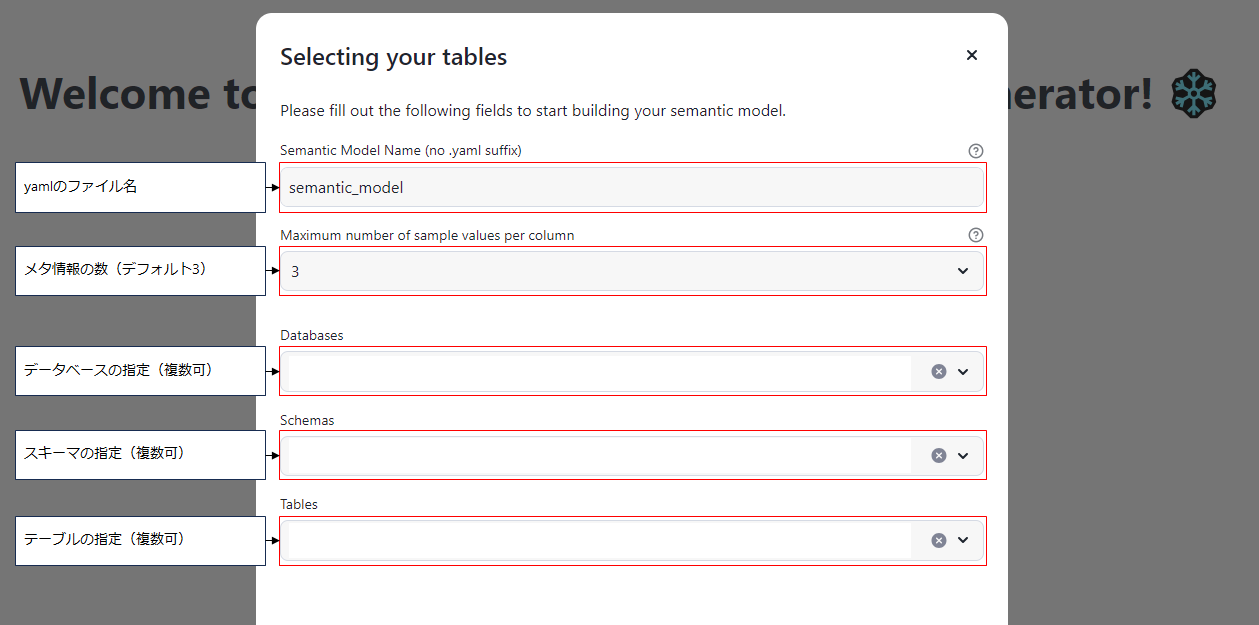Click the yamlのファイル名 annotation box
Image resolution: width=1259 pixels, height=625 pixels.
pos(140,187)
